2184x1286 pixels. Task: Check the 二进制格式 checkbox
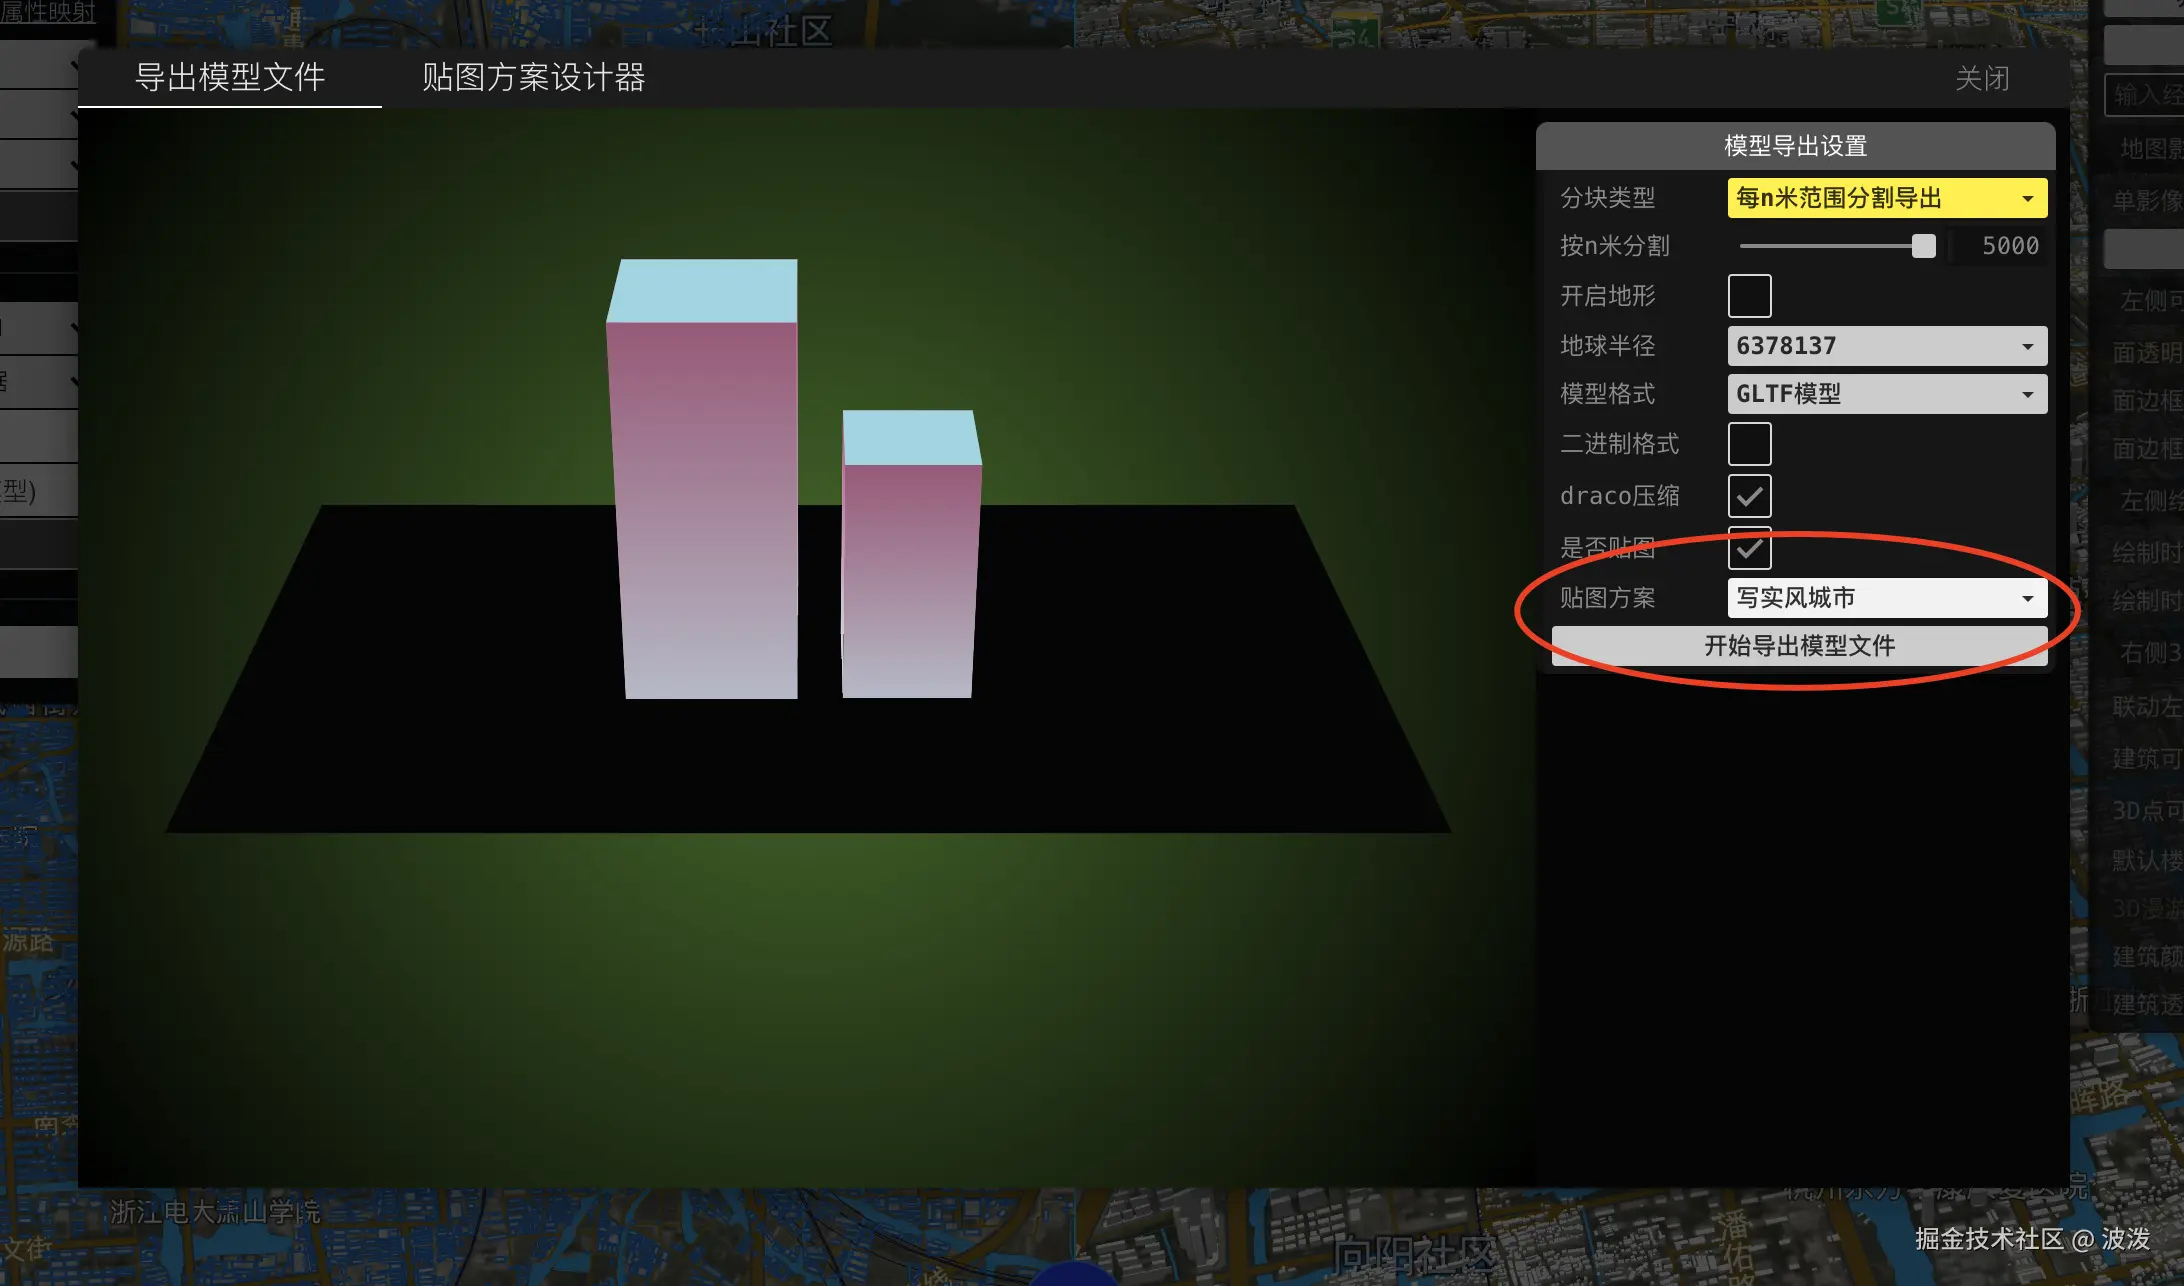click(1749, 444)
